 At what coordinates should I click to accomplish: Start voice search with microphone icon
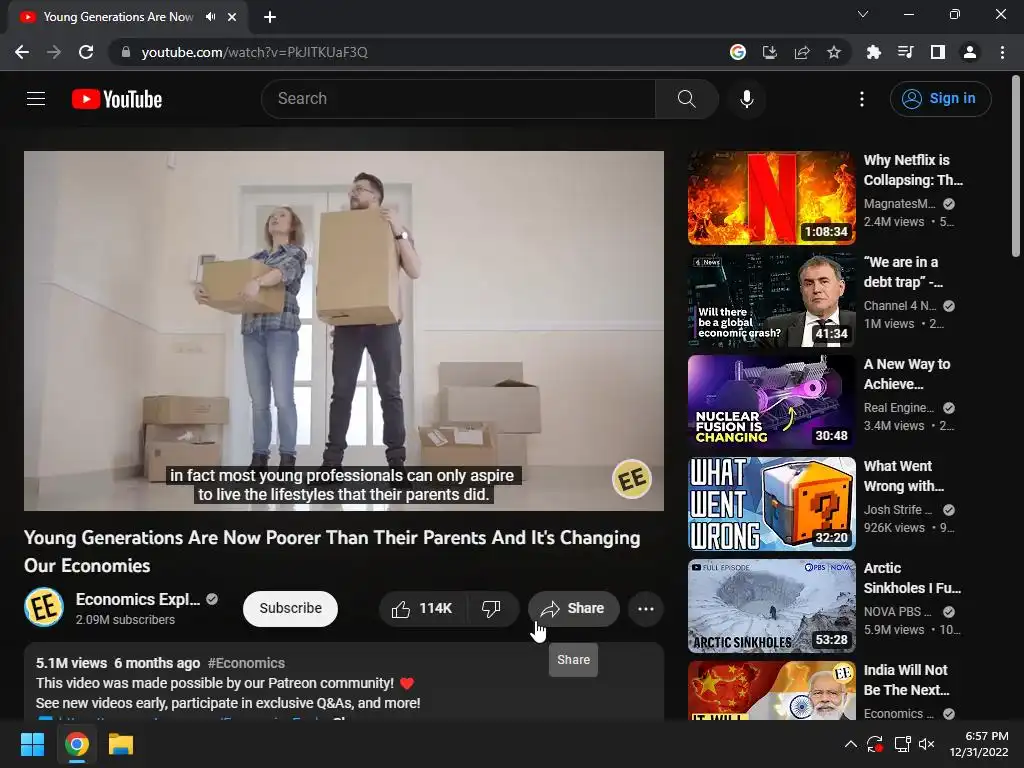click(746, 99)
